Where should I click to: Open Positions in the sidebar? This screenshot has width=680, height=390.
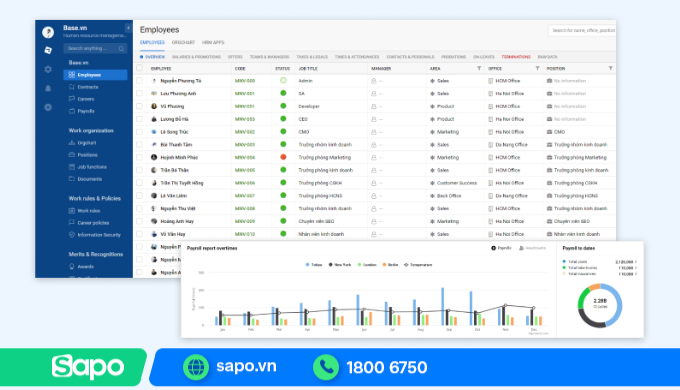pyautogui.click(x=83, y=155)
